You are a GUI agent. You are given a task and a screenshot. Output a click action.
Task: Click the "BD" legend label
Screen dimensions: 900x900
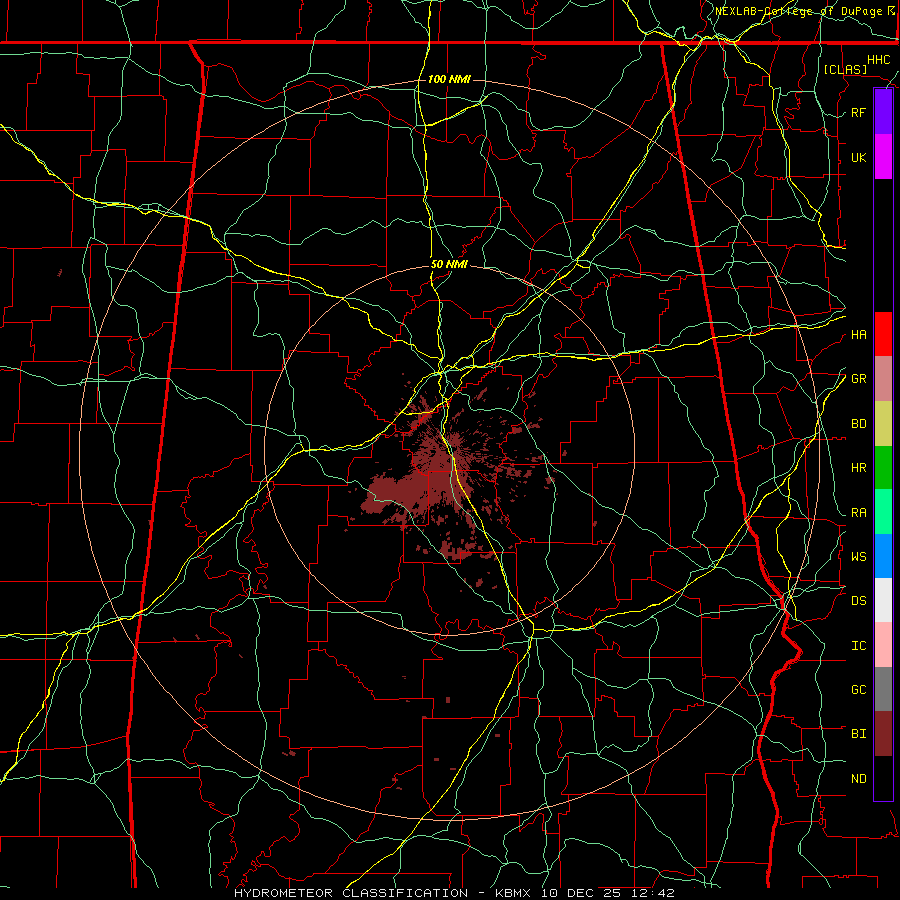click(858, 424)
